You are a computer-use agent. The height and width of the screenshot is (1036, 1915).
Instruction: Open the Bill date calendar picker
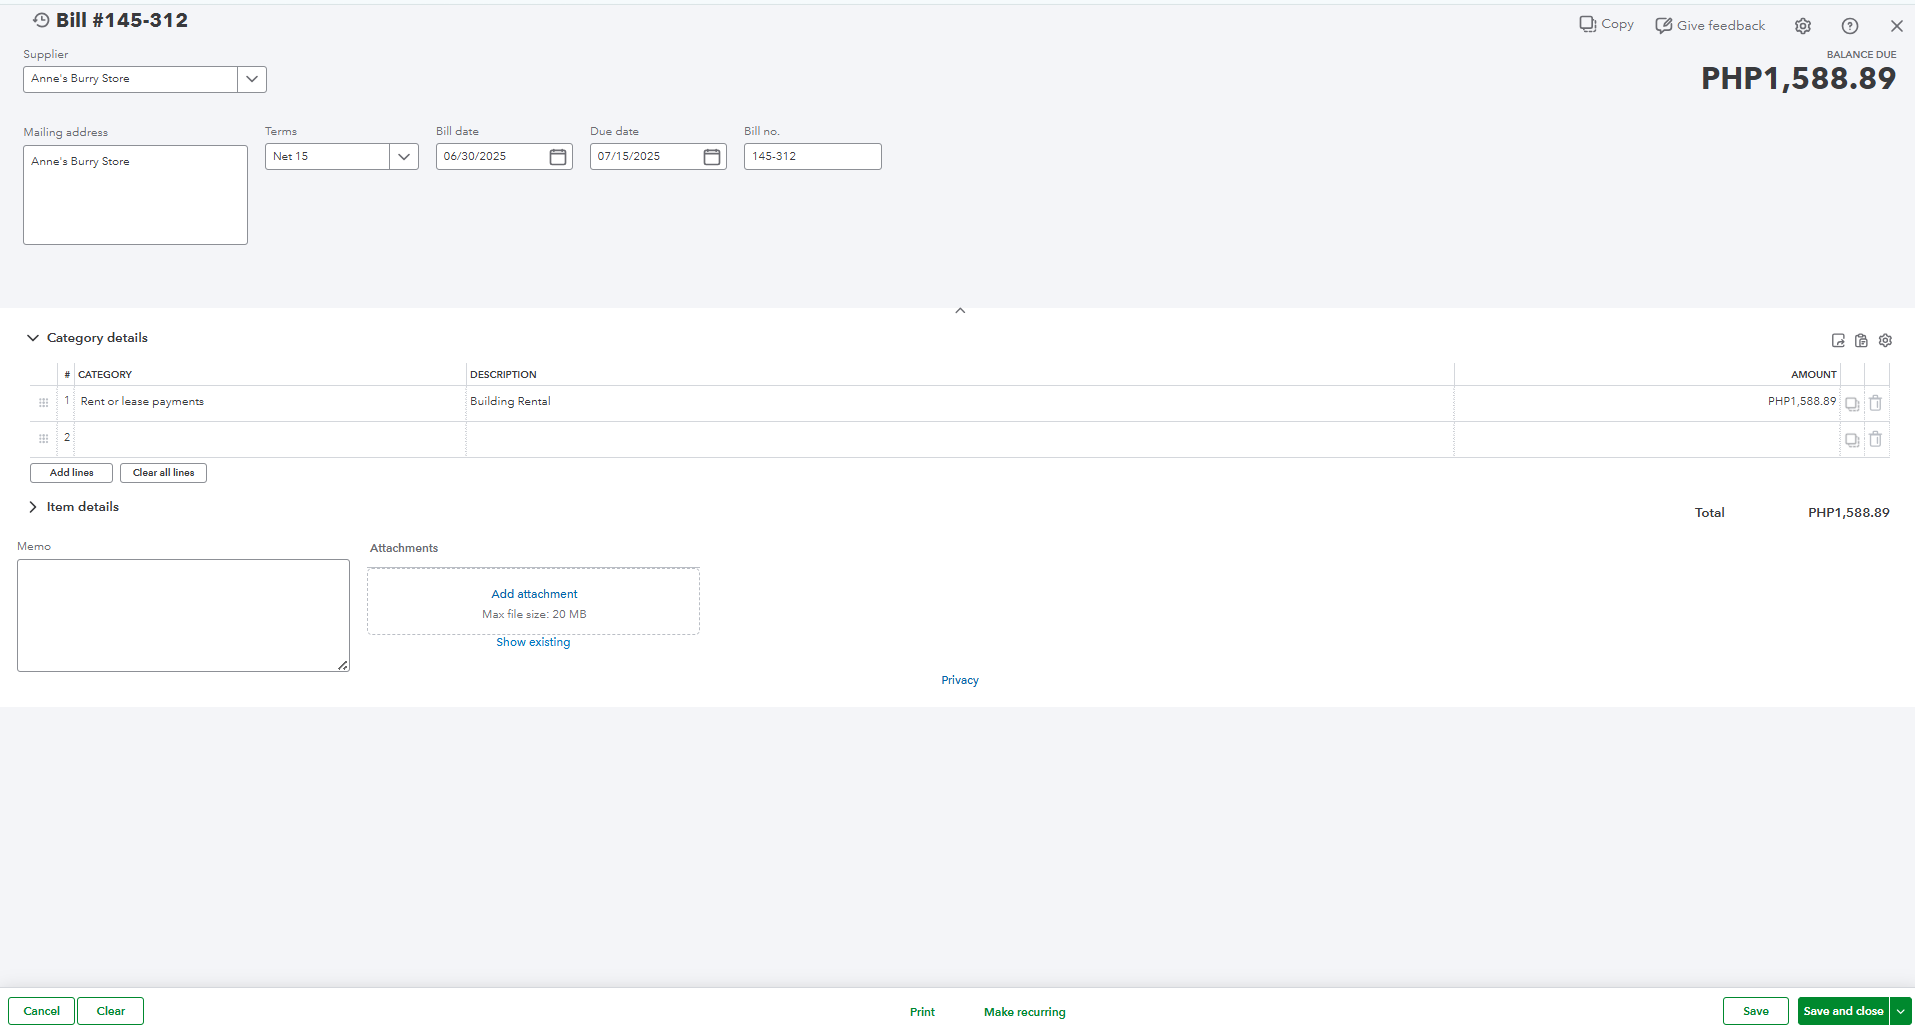click(x=558, y=157)
